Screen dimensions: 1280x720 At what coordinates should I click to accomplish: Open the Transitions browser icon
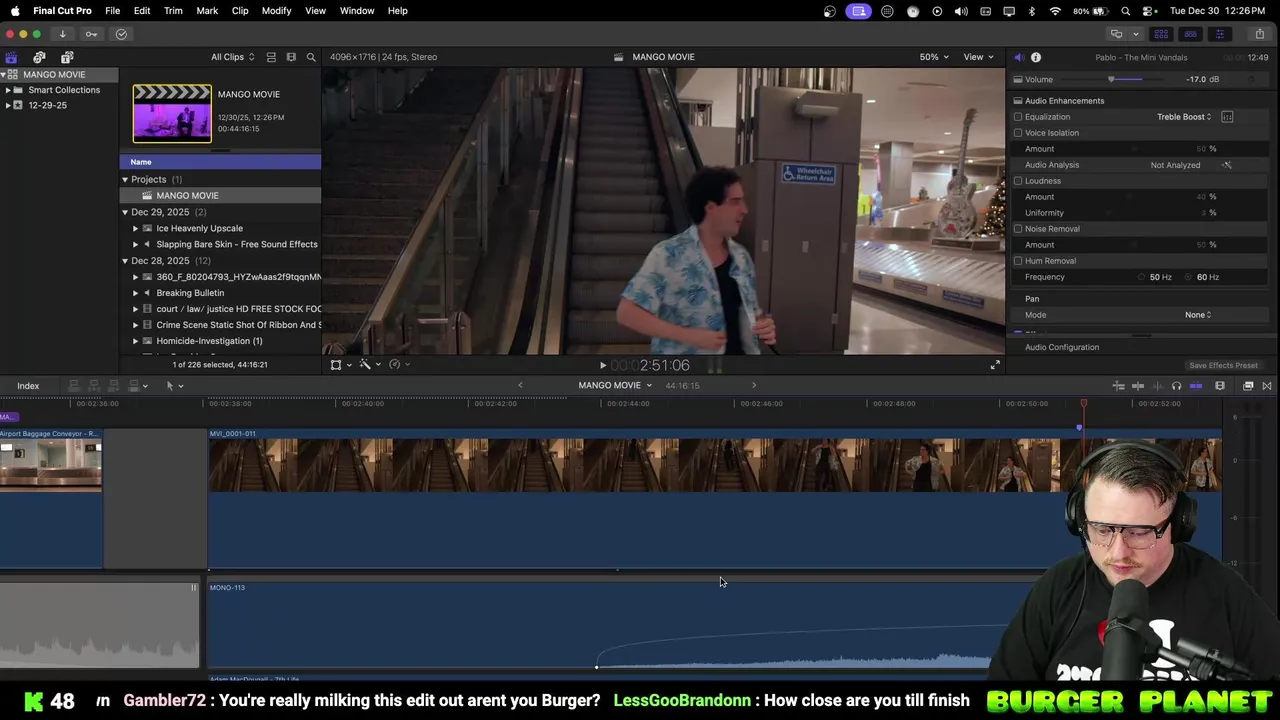pos(1267,386)
